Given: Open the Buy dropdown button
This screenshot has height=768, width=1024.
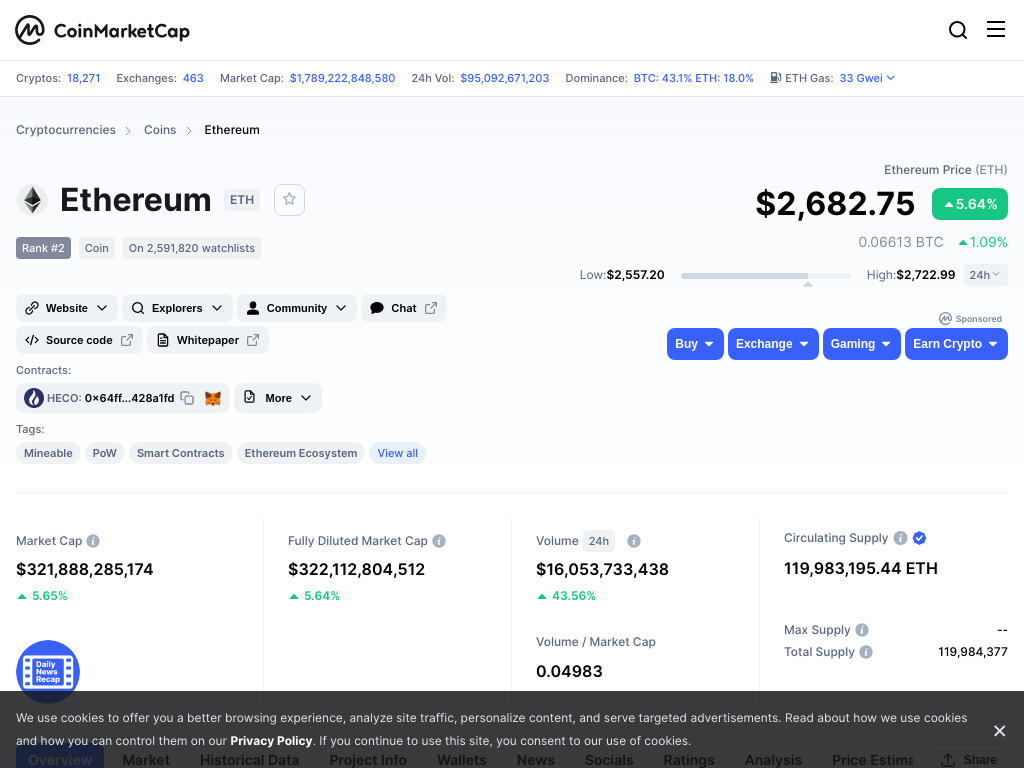Looking at the screenshot, I should tap(695, 344).
